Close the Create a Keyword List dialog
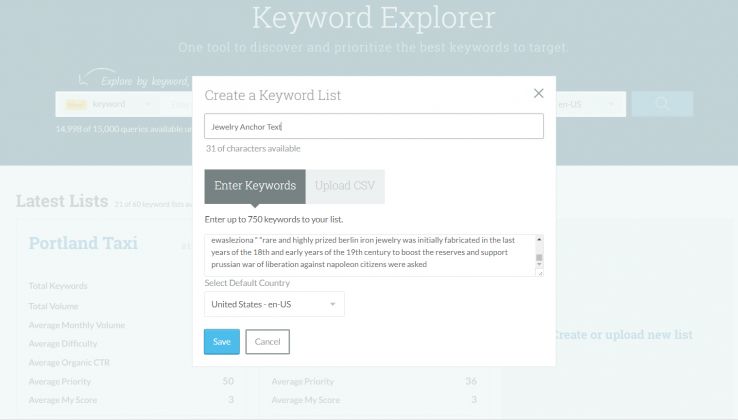The width and height of the screenshot is (738, 420). (538, 93)
